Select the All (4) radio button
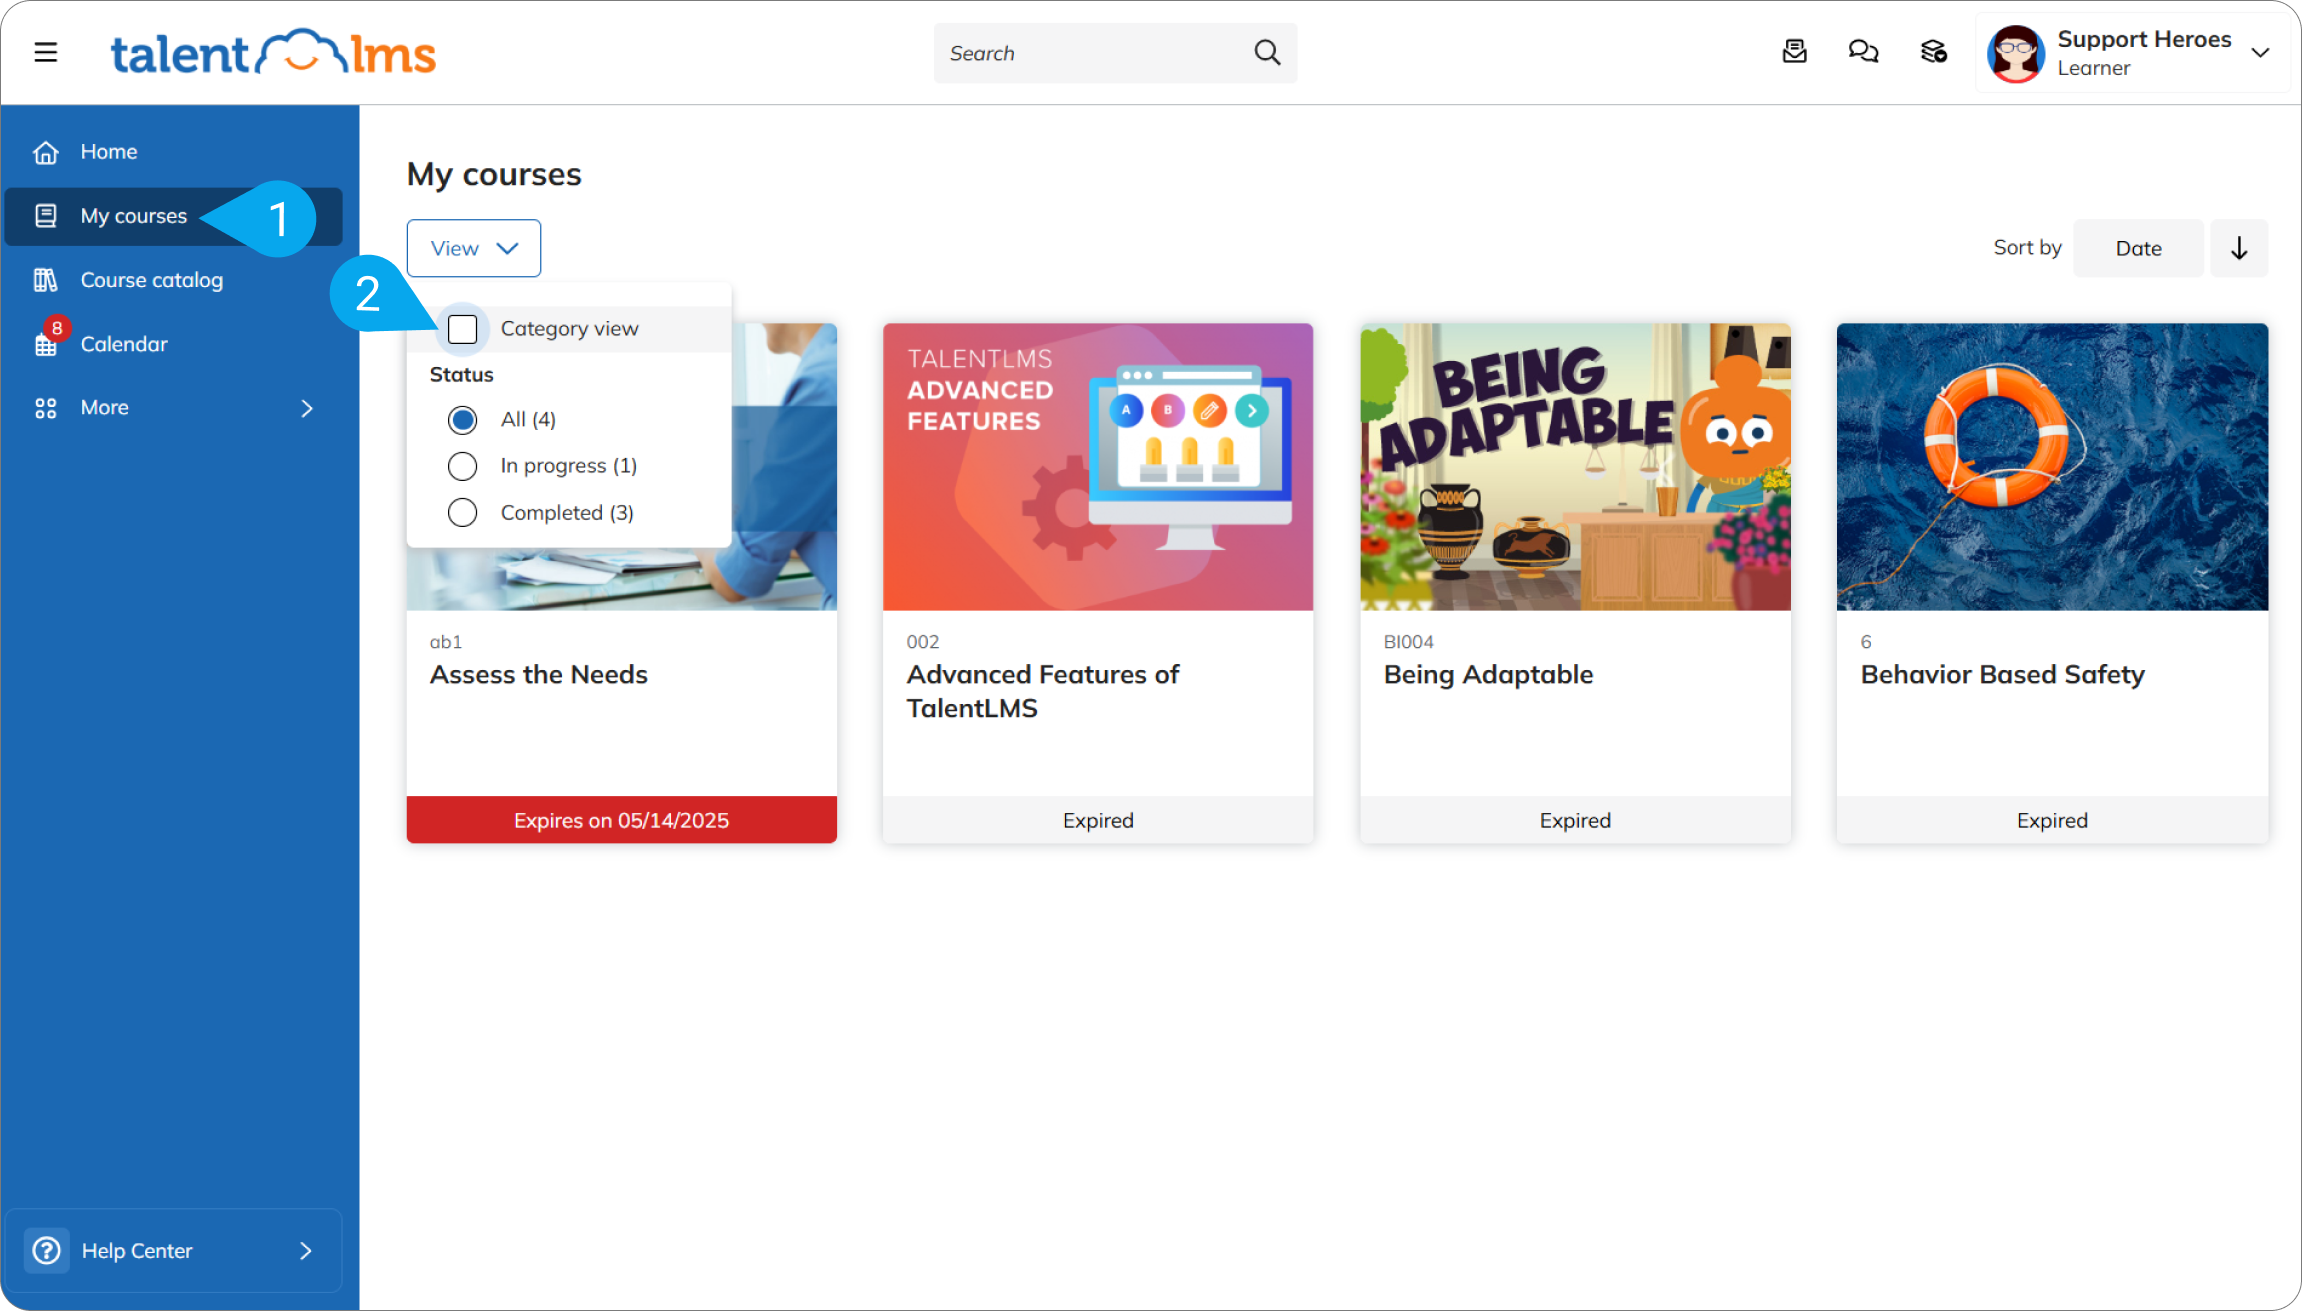The height and width of the screenshot is (1311, 2302). [462, 420]
